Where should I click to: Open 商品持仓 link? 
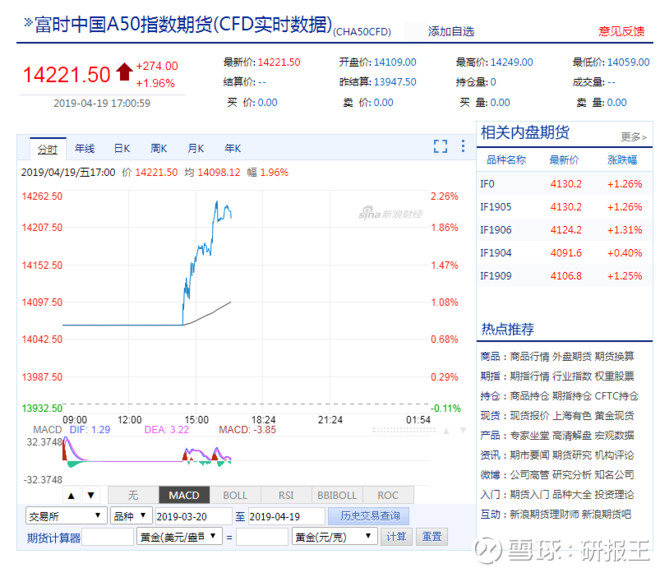530,396
